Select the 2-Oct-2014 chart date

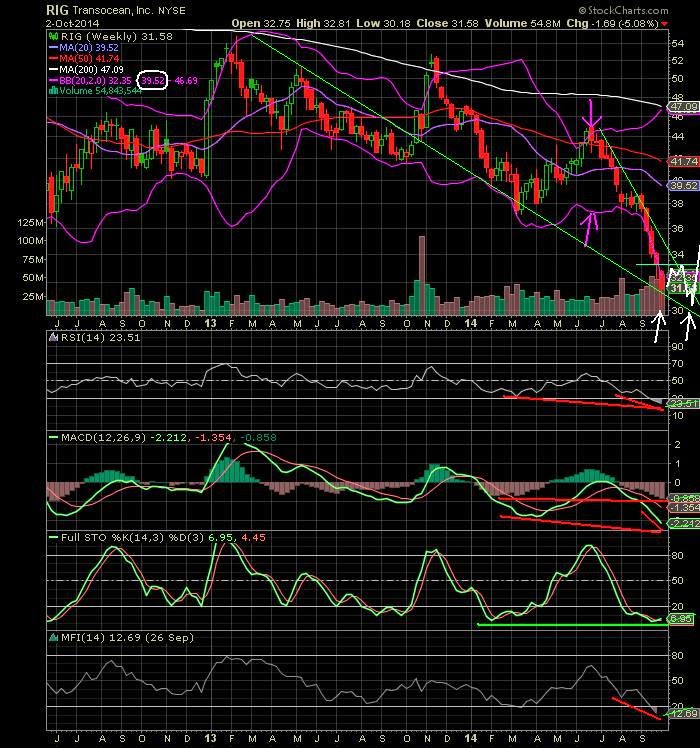point(73,23)
